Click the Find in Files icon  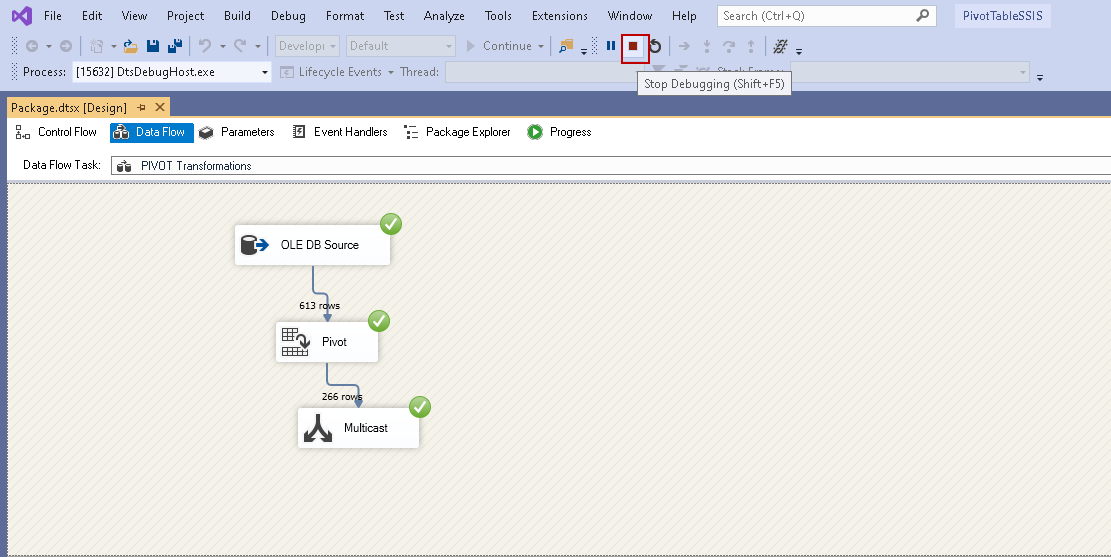coord(566,46)
